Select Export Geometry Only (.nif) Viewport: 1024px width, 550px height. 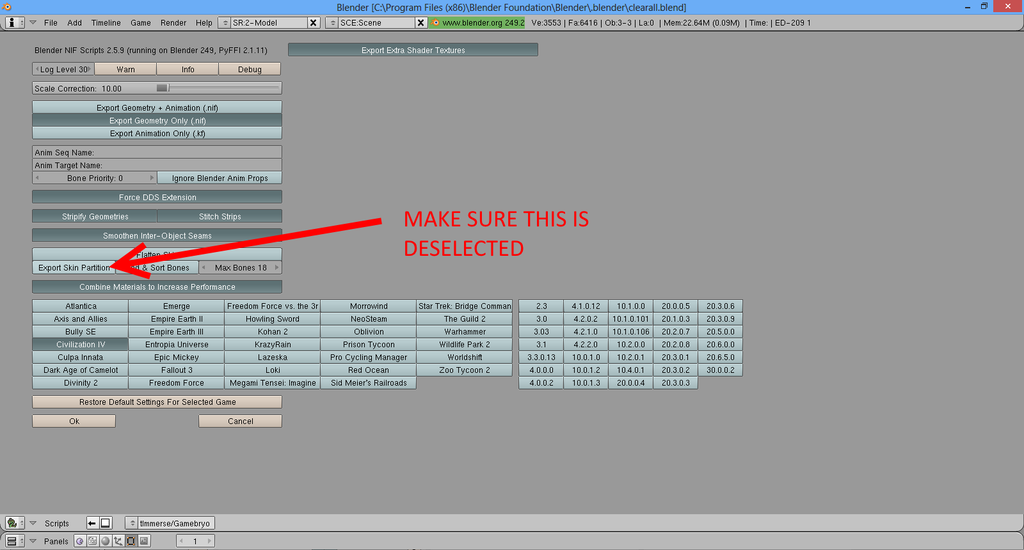(x=157, y=121)
